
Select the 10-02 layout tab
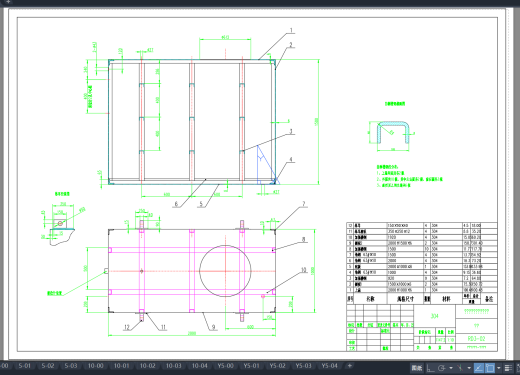147,366
